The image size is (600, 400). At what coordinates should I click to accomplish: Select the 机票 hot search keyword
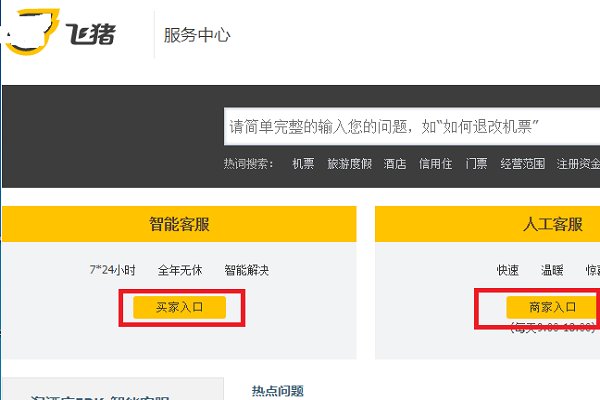click(303, 164)
